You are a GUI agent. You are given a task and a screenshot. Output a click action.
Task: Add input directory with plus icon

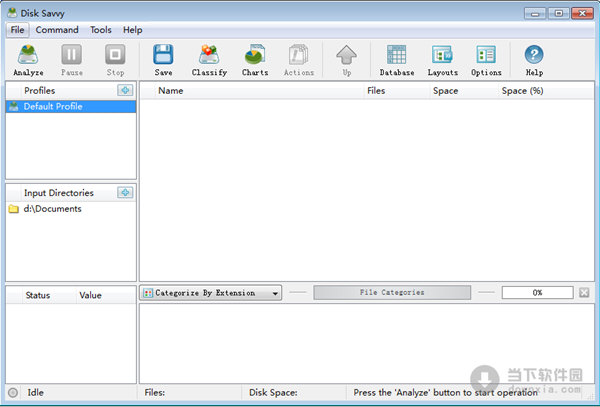click(x=125, y=192)
